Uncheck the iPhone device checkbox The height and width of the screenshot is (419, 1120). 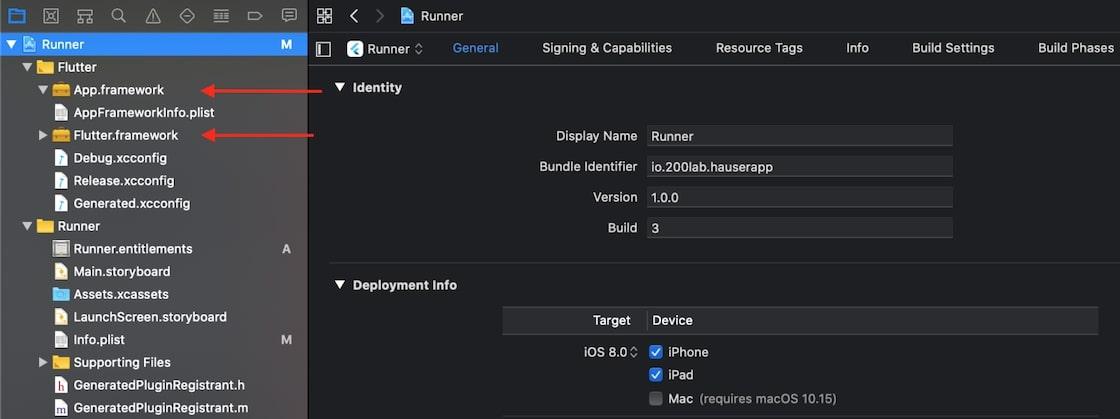coord(656,352)
